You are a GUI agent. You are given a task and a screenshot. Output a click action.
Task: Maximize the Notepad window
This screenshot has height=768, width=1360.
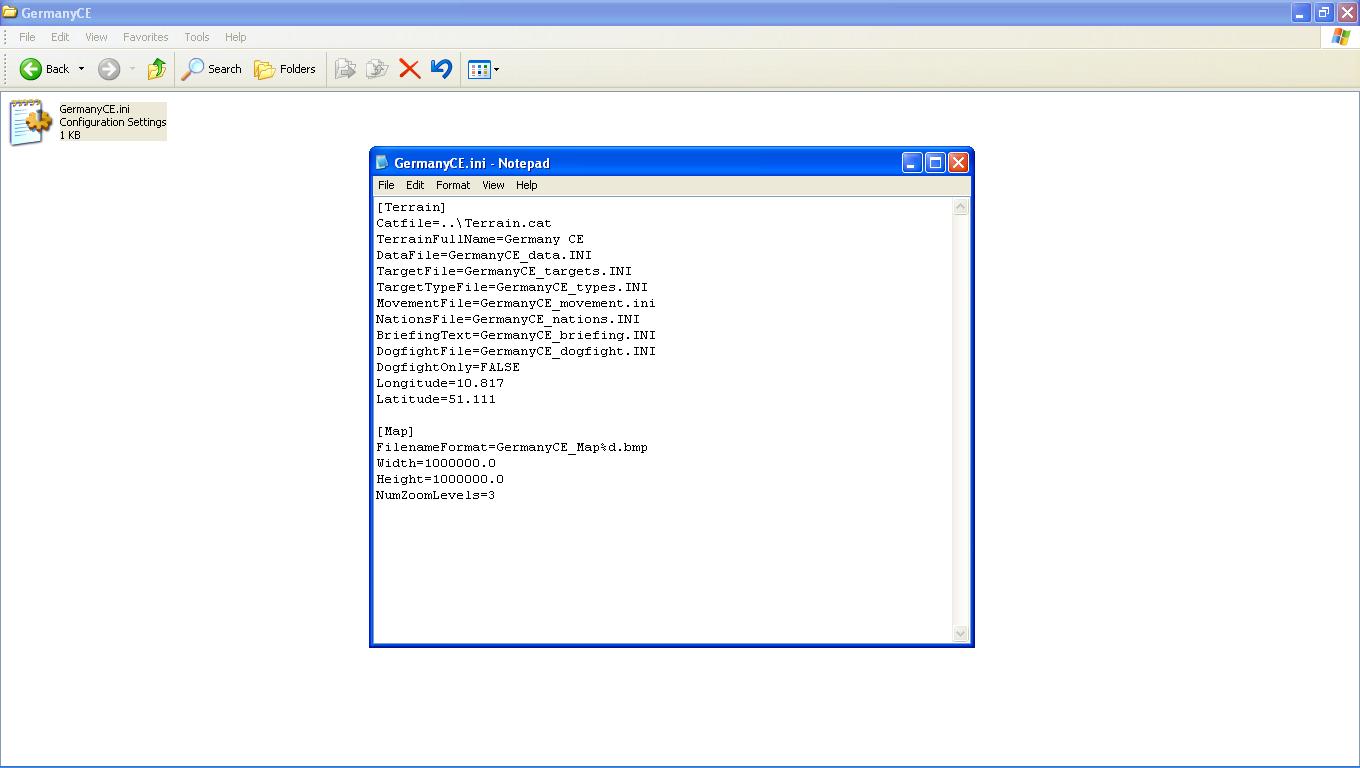click(x=935, y=163)
